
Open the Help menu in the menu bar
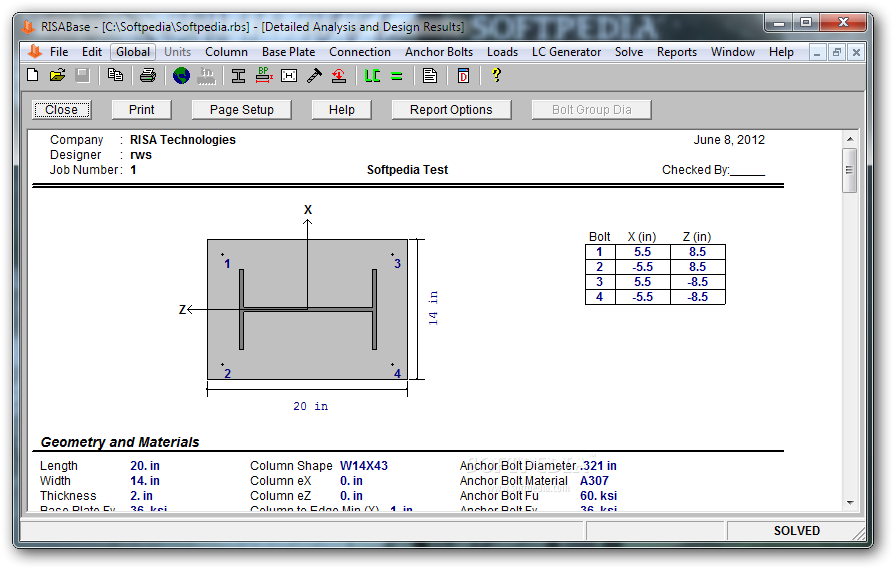pos(781,52)
